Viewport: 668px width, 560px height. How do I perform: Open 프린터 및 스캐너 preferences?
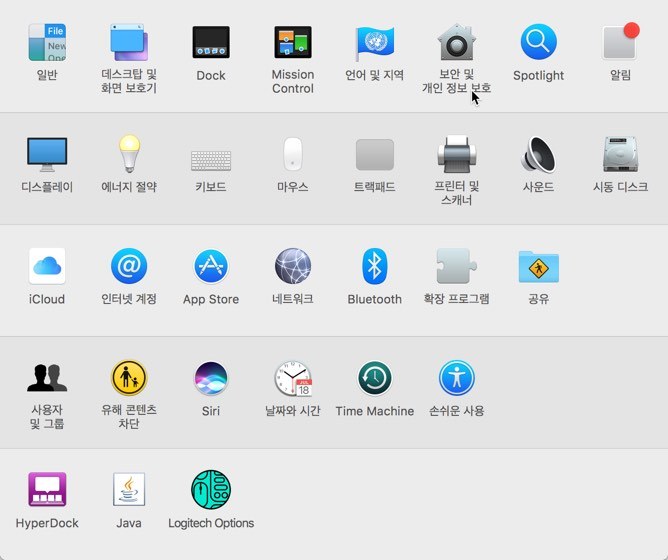pyautogui.click(x=457, y=154)
